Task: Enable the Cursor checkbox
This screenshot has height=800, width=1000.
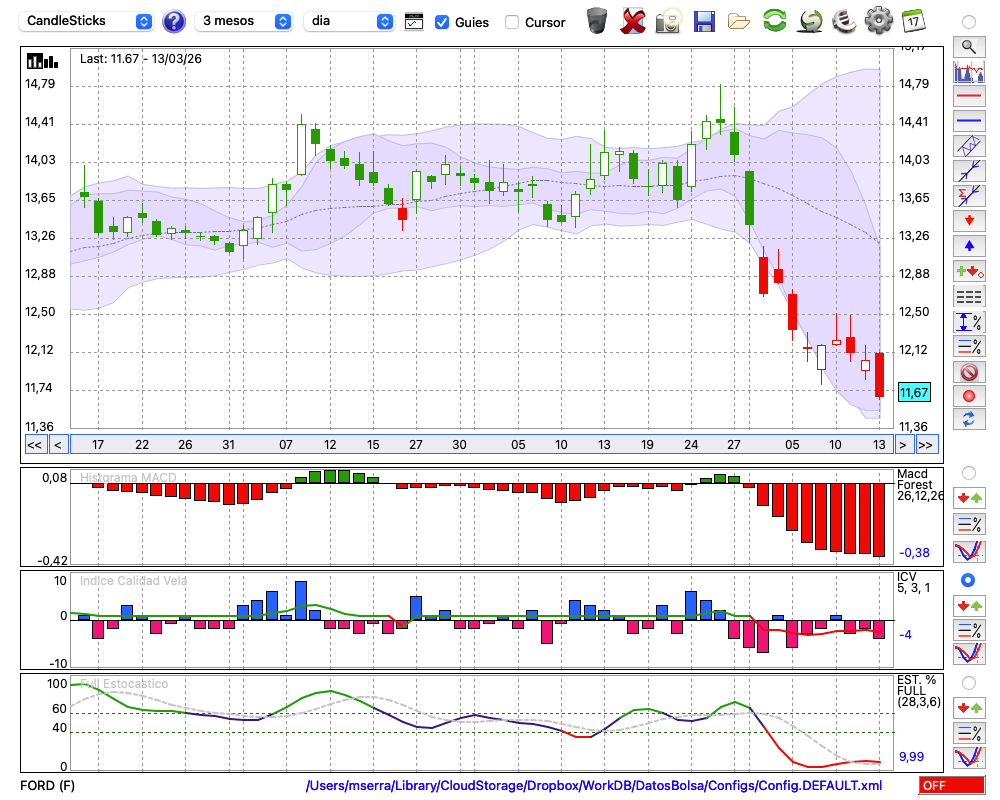Action: 512,22
